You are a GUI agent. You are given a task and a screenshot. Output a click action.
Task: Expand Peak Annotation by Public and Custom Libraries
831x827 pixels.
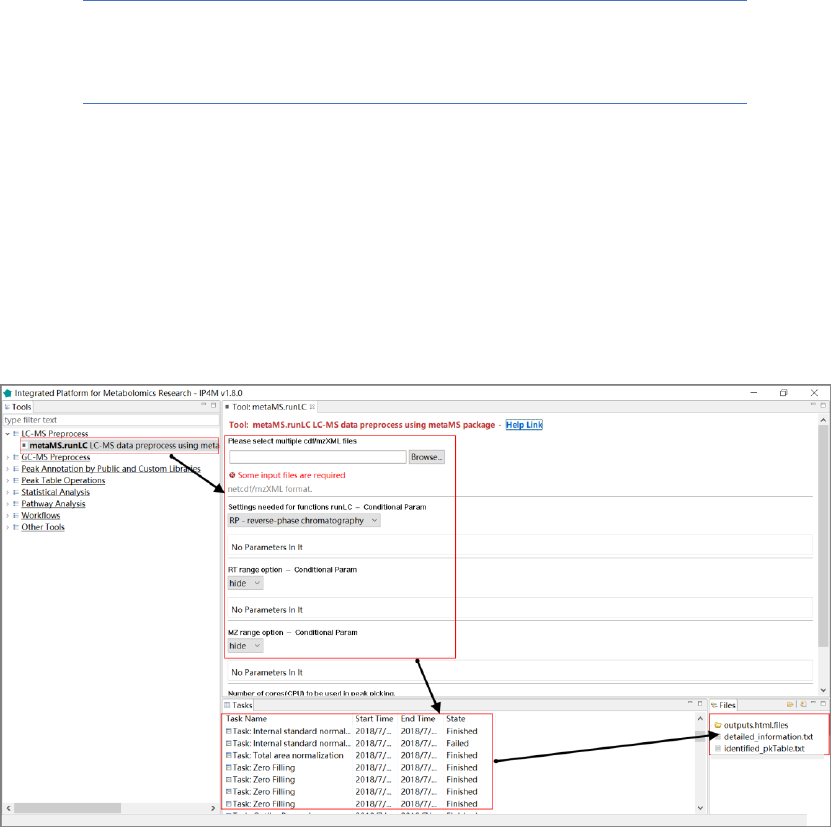point(7,469)
